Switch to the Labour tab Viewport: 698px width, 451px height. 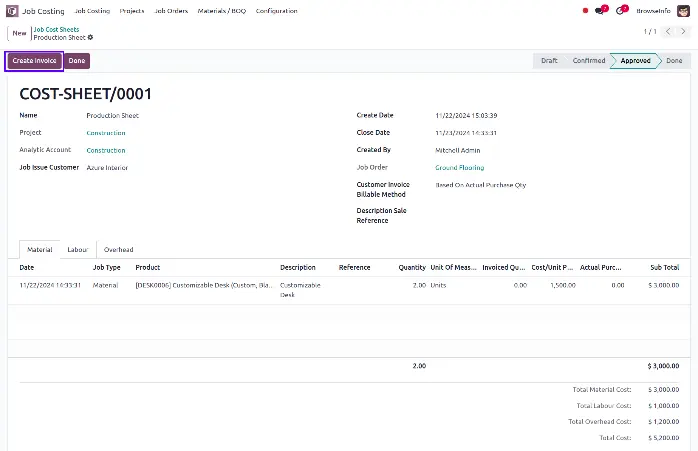click(77, 249)
